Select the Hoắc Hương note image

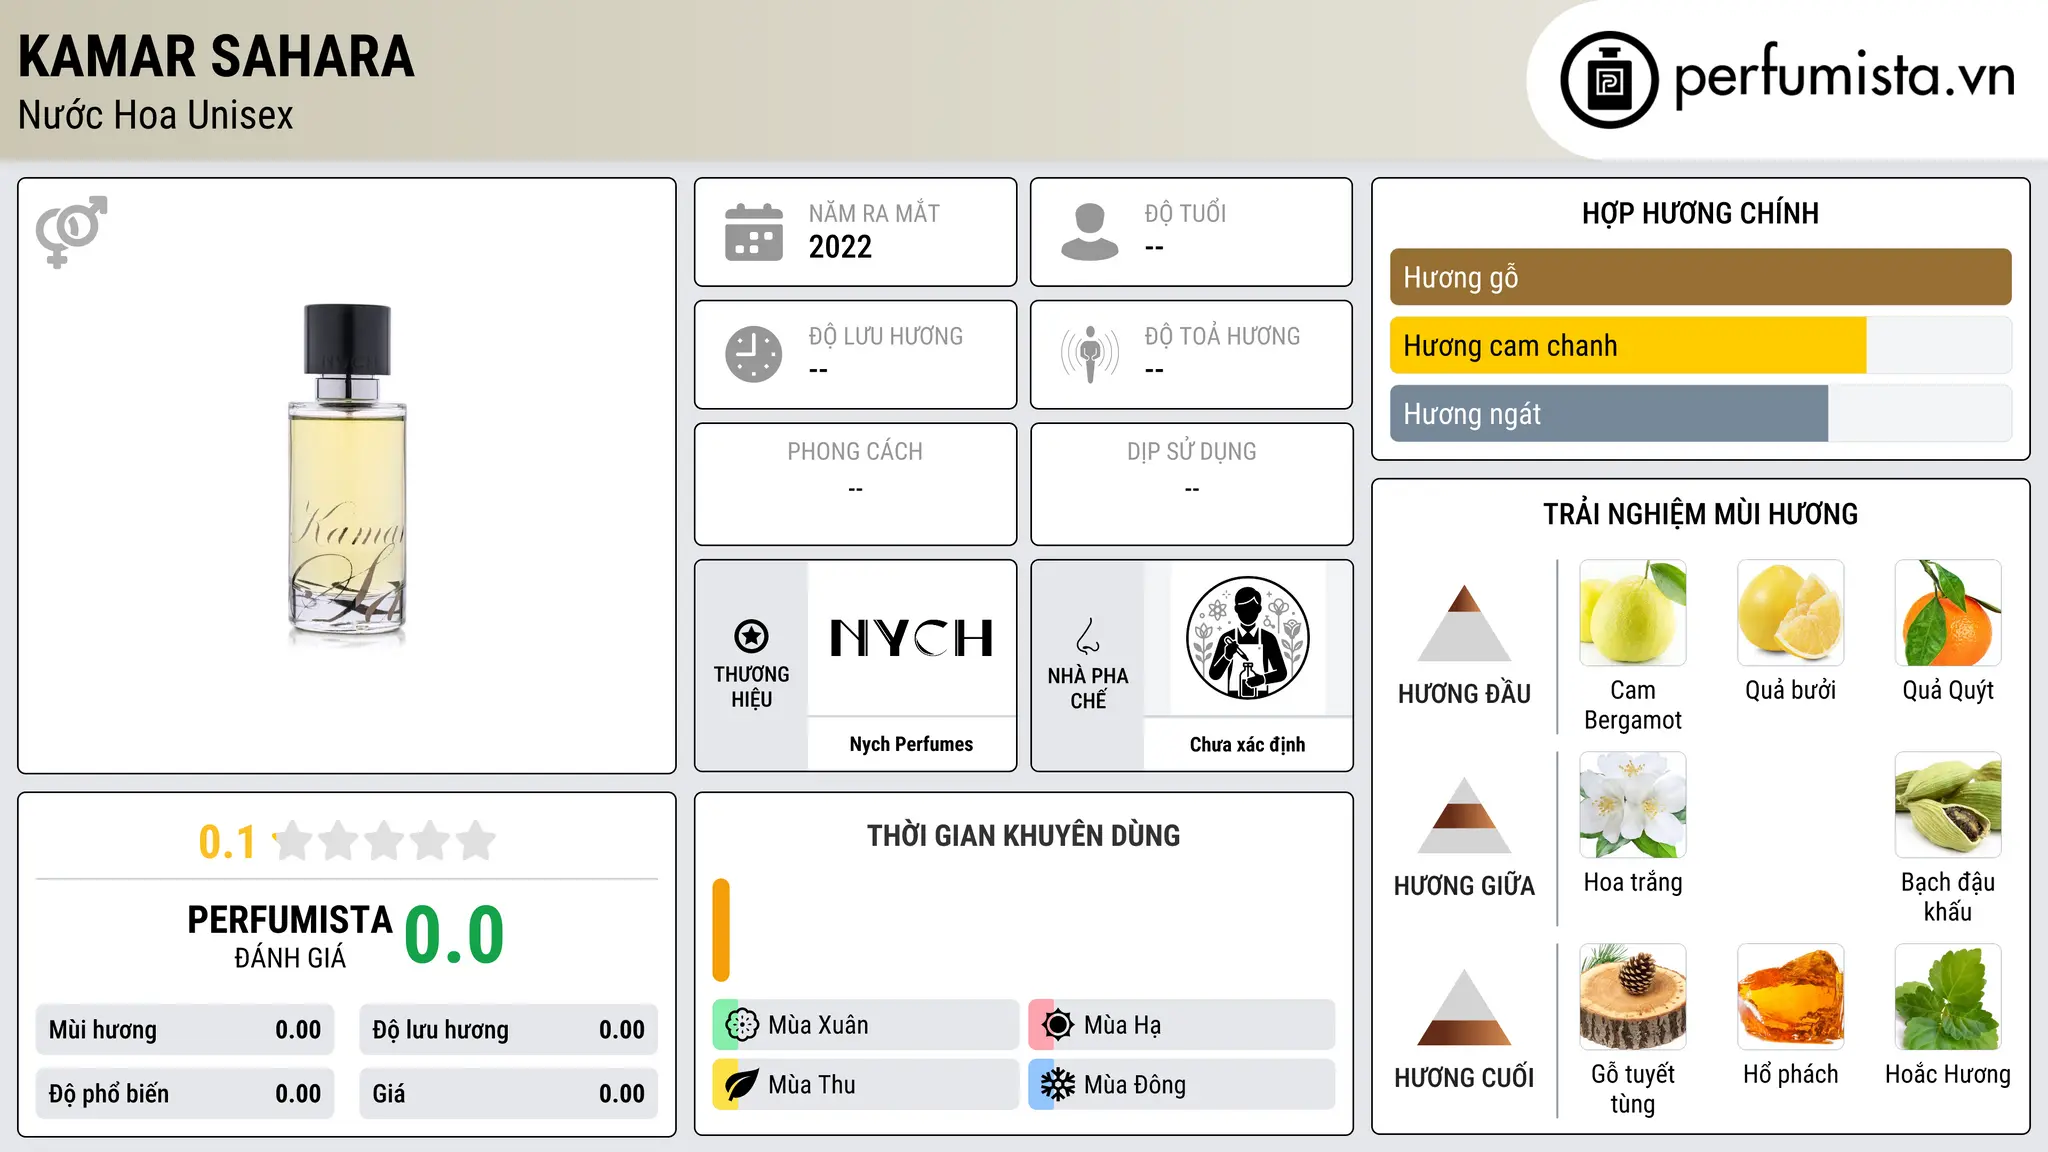(1948, 997)
